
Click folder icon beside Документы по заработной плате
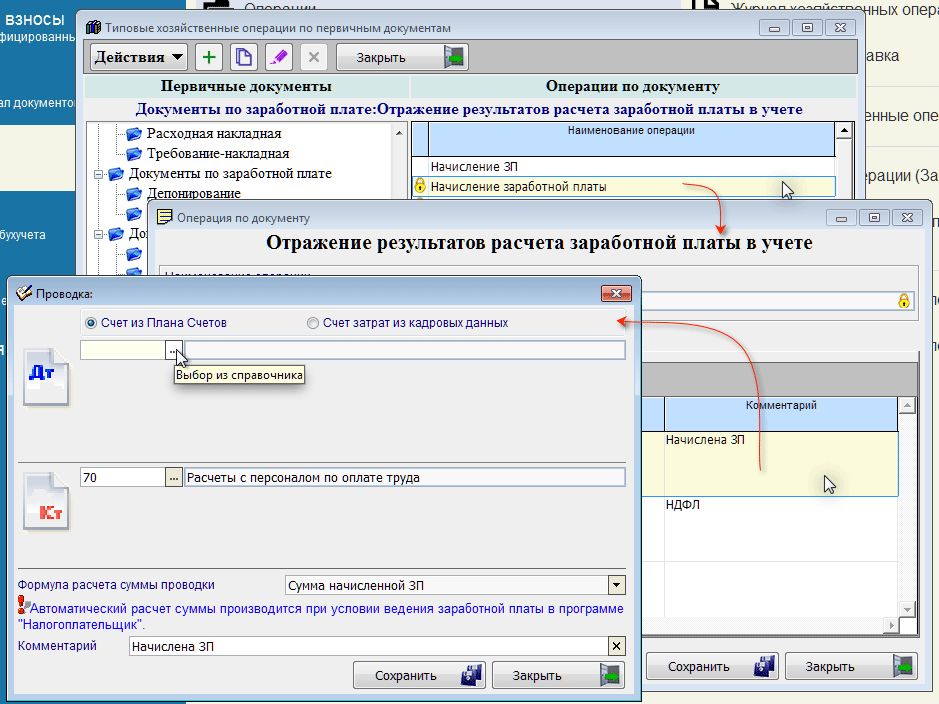[x=116, y=174]
